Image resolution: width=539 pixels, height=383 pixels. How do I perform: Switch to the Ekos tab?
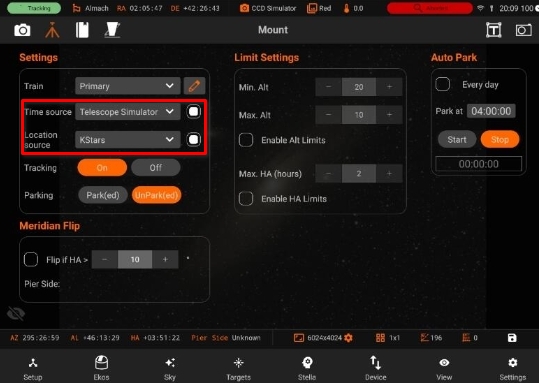[101, 368]
